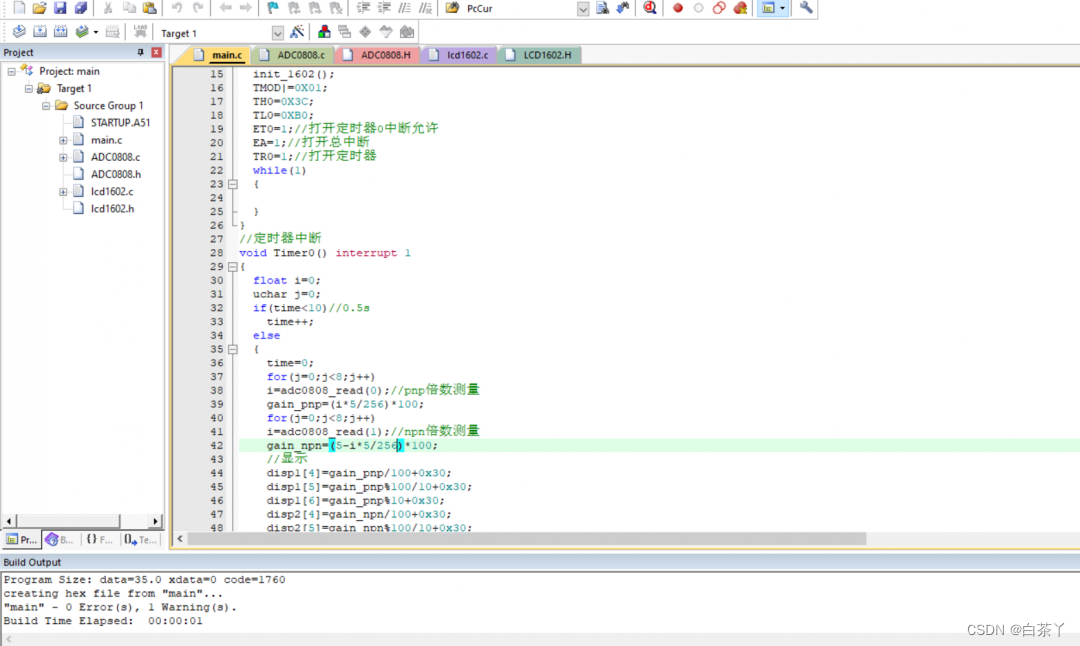The width and height of the screenshot is (1080, 646).
Task: Open the PcCur find dropdown arrow
Action: (x=583, y=9)
